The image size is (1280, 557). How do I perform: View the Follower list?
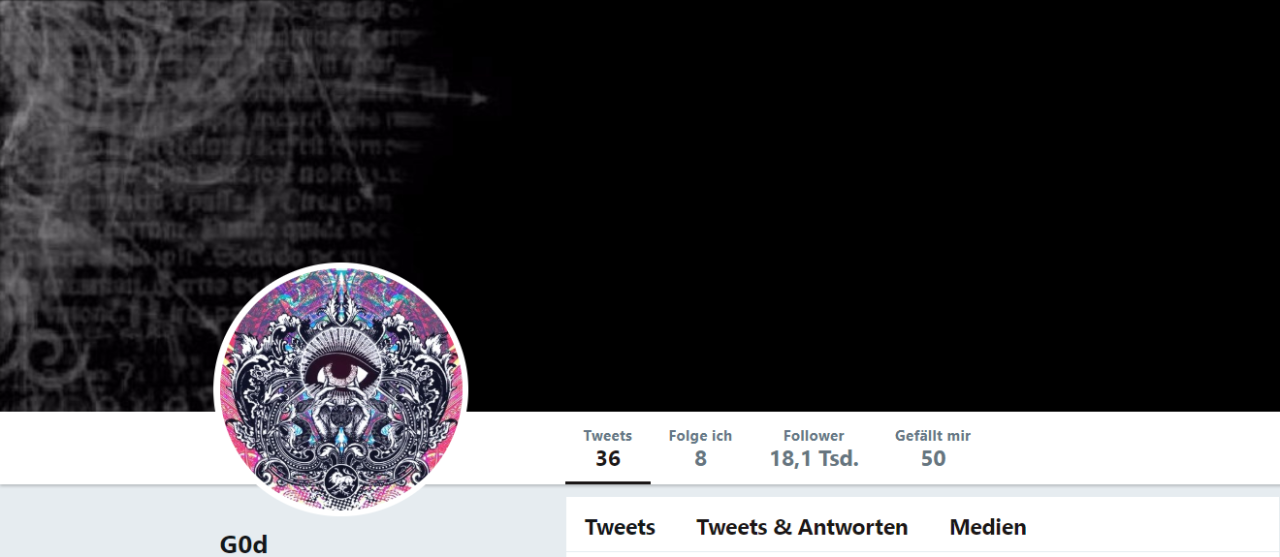coord(814,449)
